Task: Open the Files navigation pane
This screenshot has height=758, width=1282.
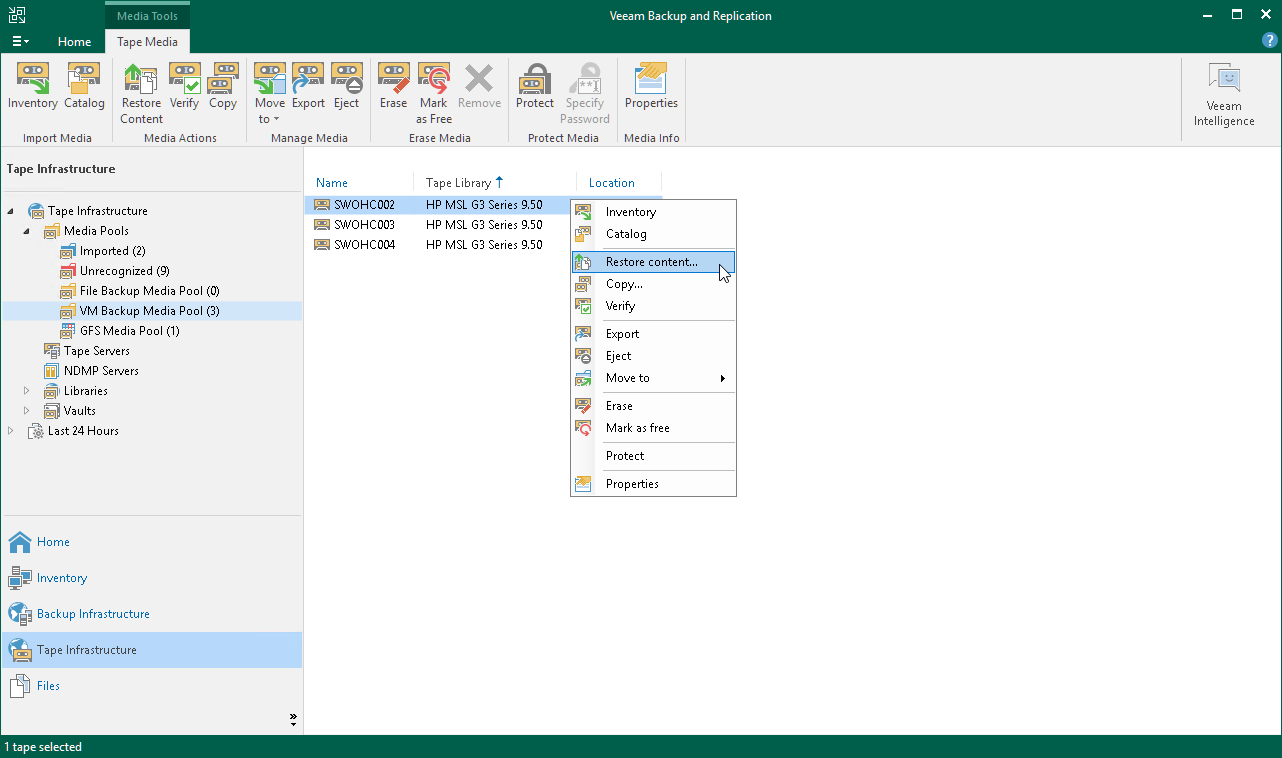Action: click(151, 686)
